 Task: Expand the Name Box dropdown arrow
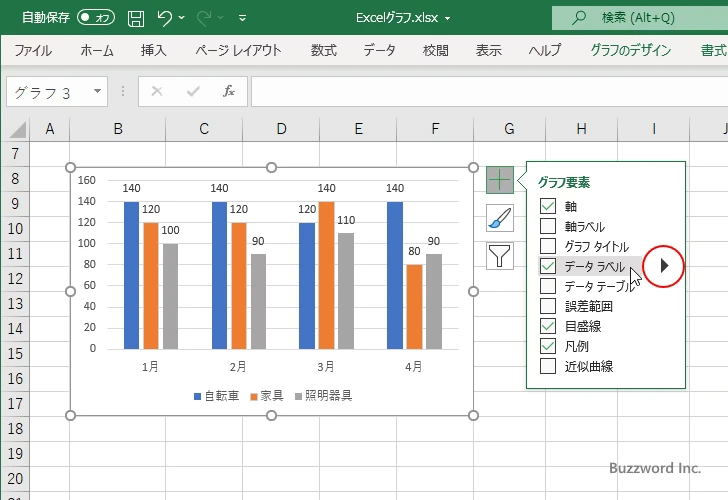tap(97, 91)
